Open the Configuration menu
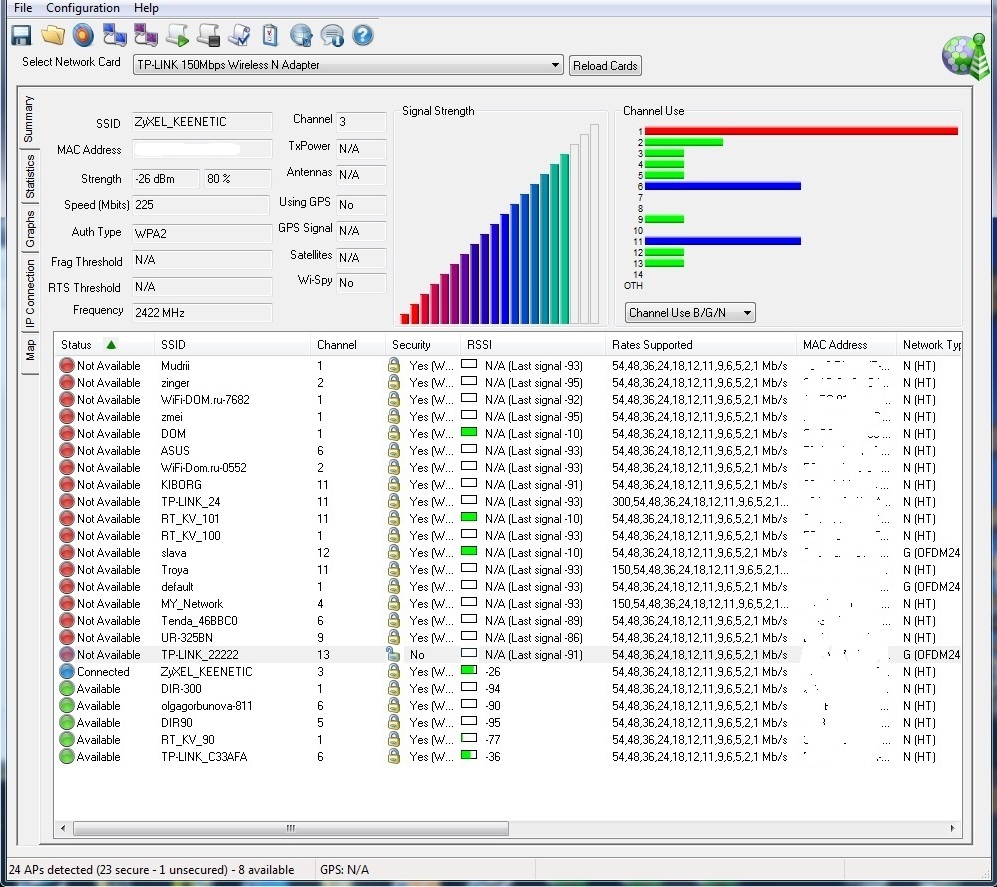The height and width of the screenshot is (887, 997). (x=84, y=8)
